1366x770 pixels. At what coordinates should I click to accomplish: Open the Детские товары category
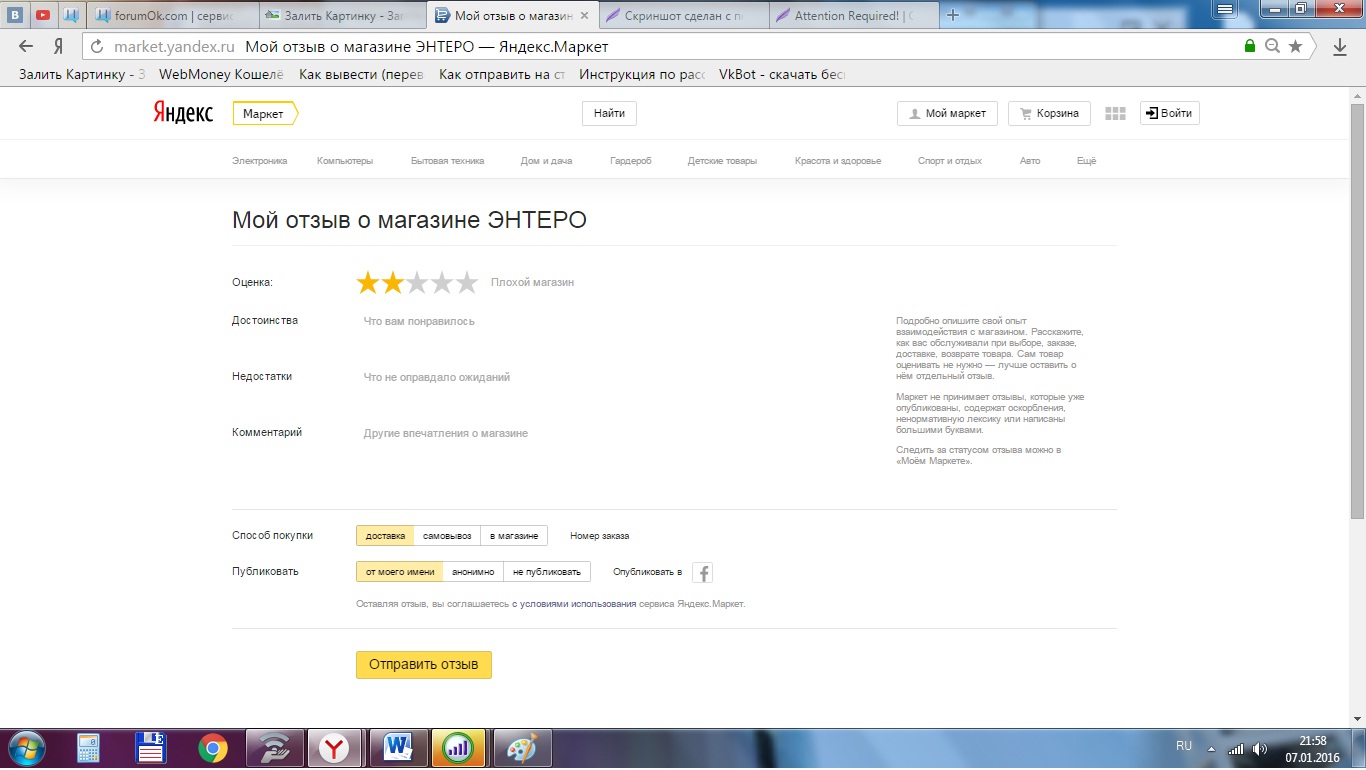[722, 161]
